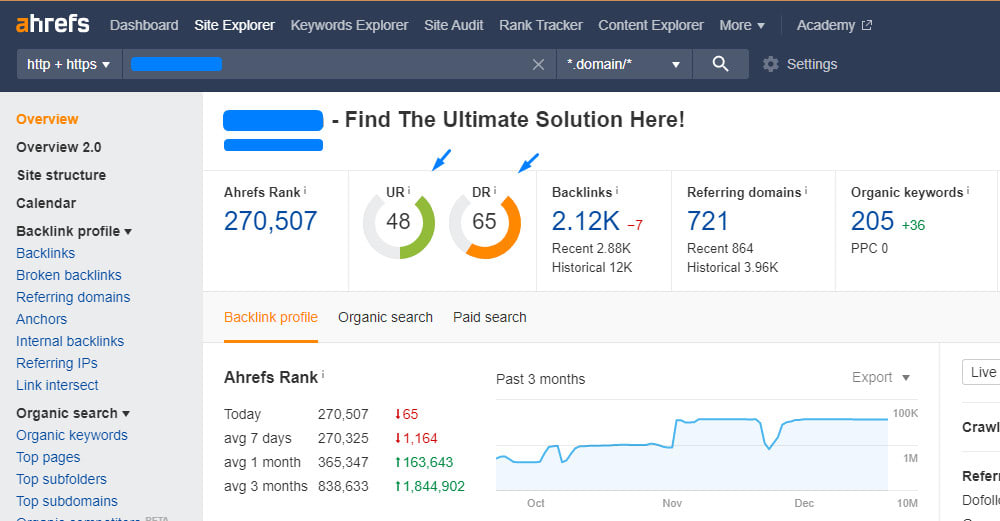Switch to the Organic search tab
This screenshot has height=521, width=1000.
click(x=385, y=317)
